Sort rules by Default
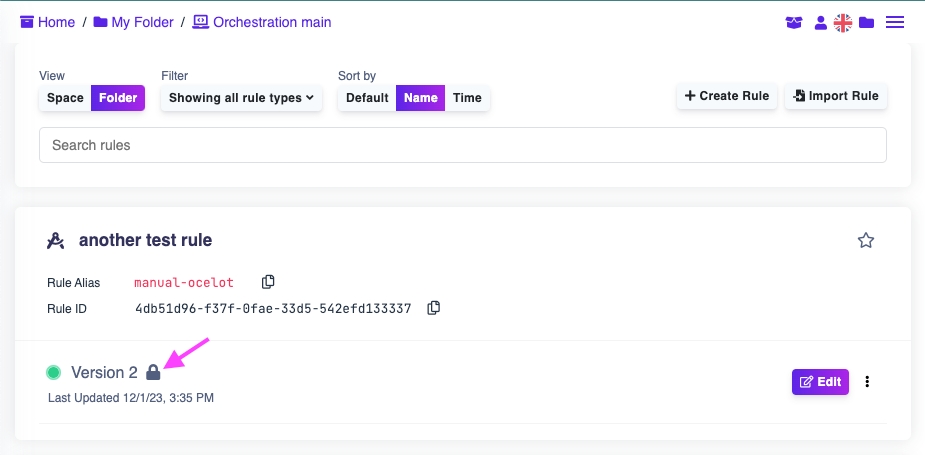 [x=367, y=98]
